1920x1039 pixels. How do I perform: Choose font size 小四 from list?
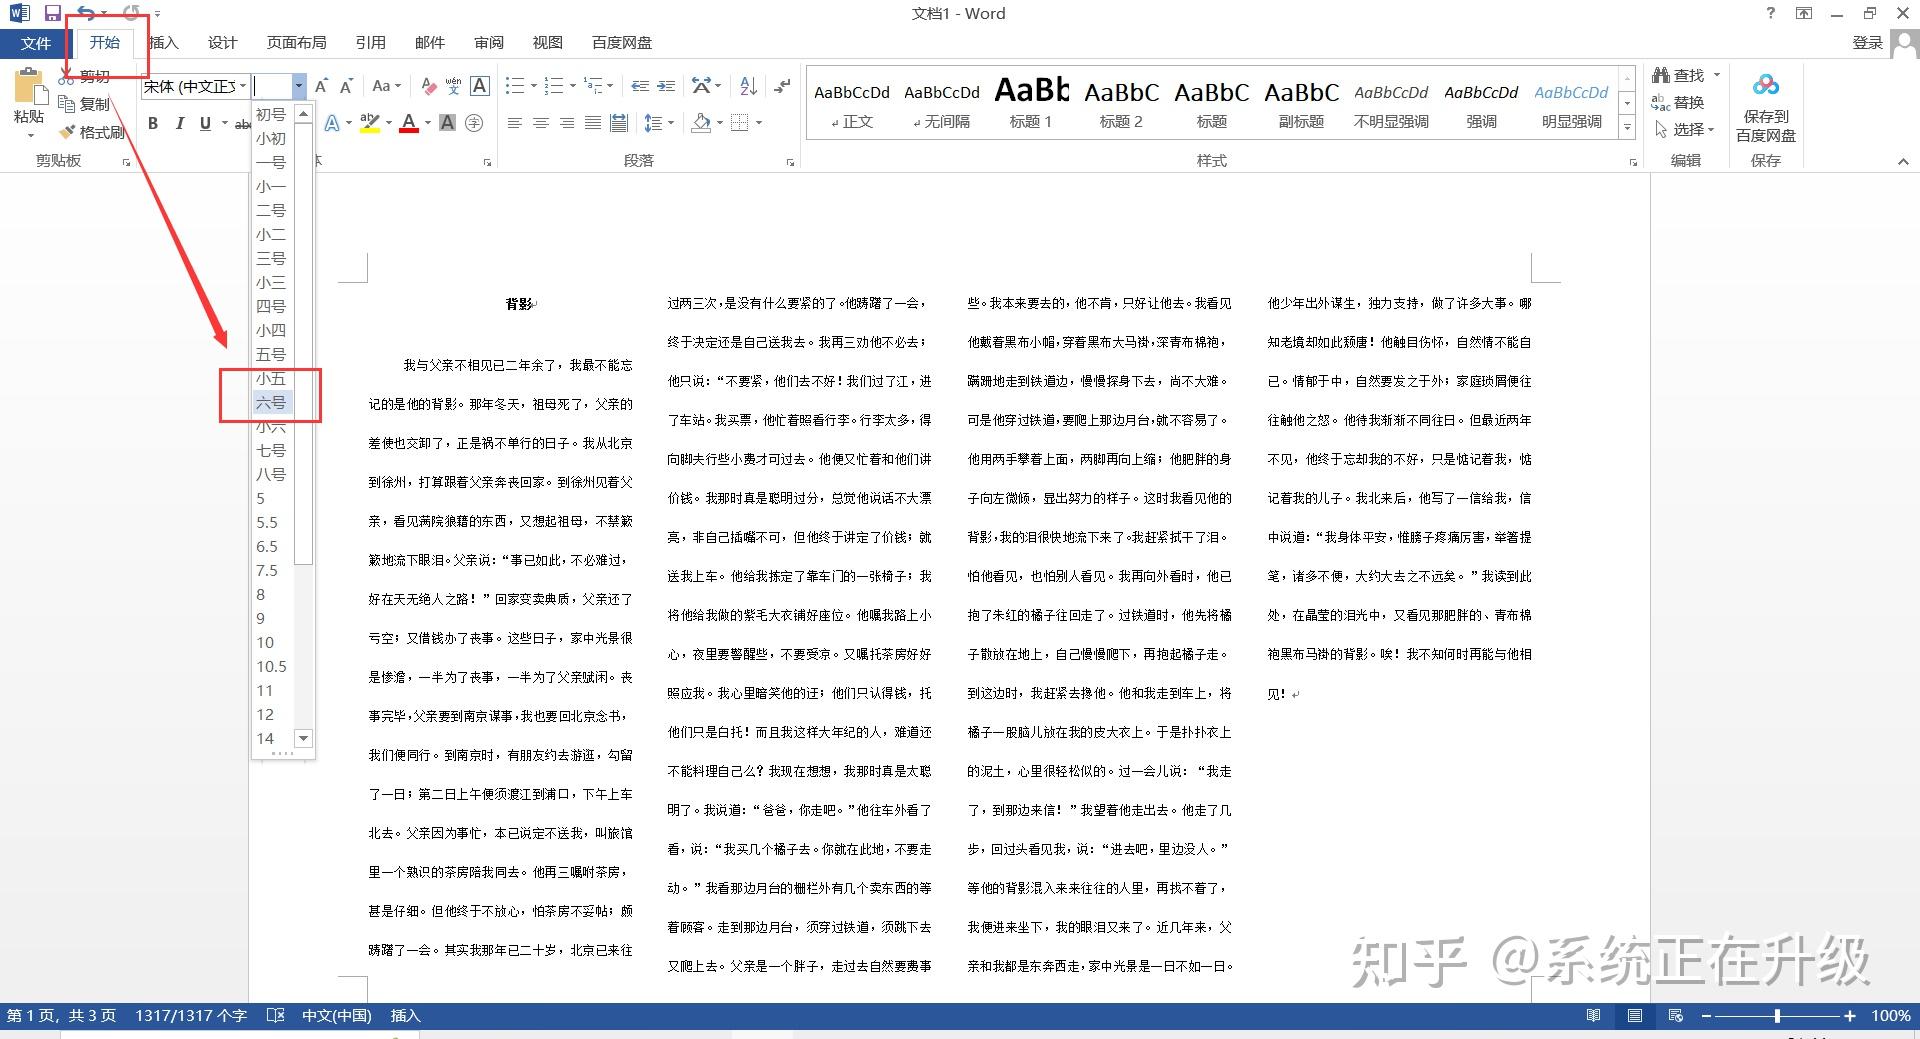[x=273, y=331]
